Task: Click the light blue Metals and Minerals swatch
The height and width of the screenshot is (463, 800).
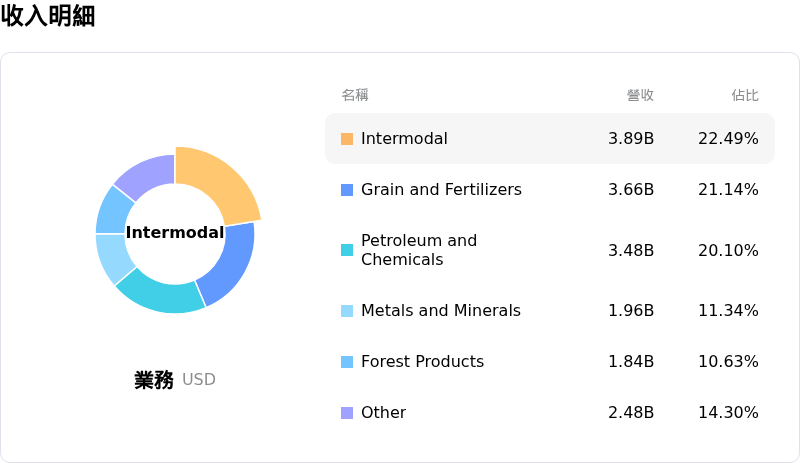Action: coord(347,311)
